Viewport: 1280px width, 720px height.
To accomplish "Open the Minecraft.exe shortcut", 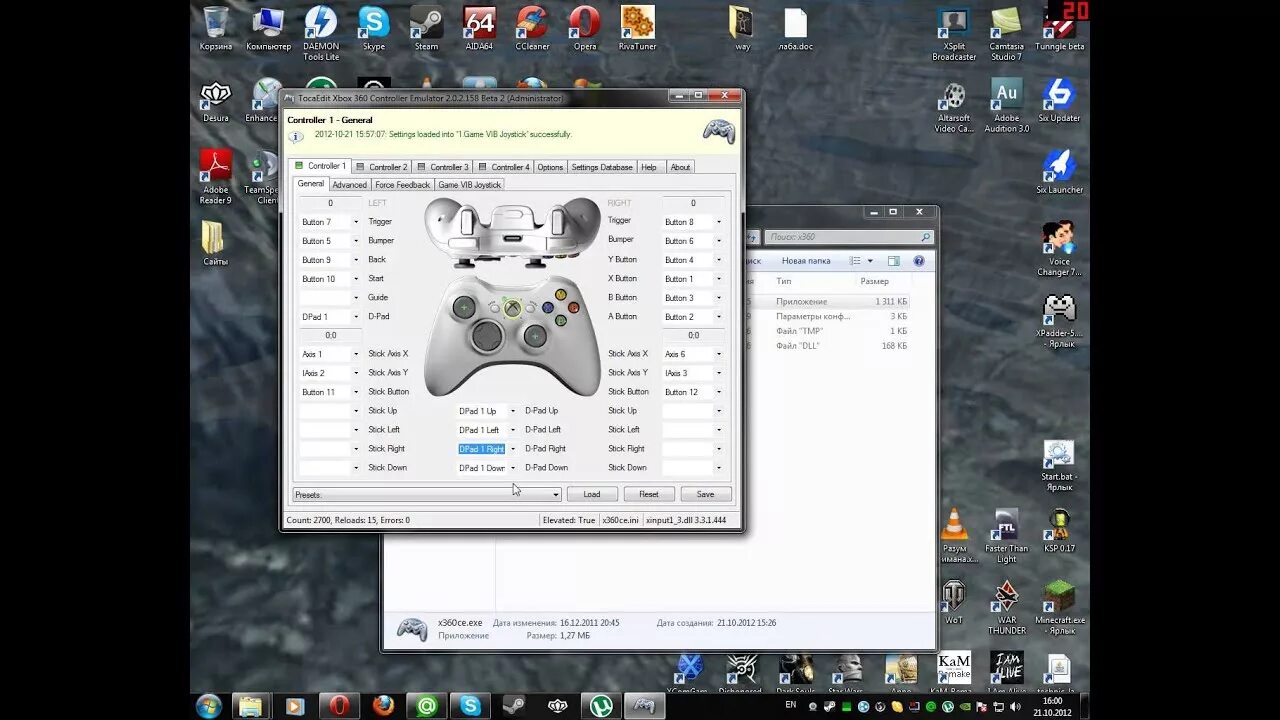I will 1059,608.
